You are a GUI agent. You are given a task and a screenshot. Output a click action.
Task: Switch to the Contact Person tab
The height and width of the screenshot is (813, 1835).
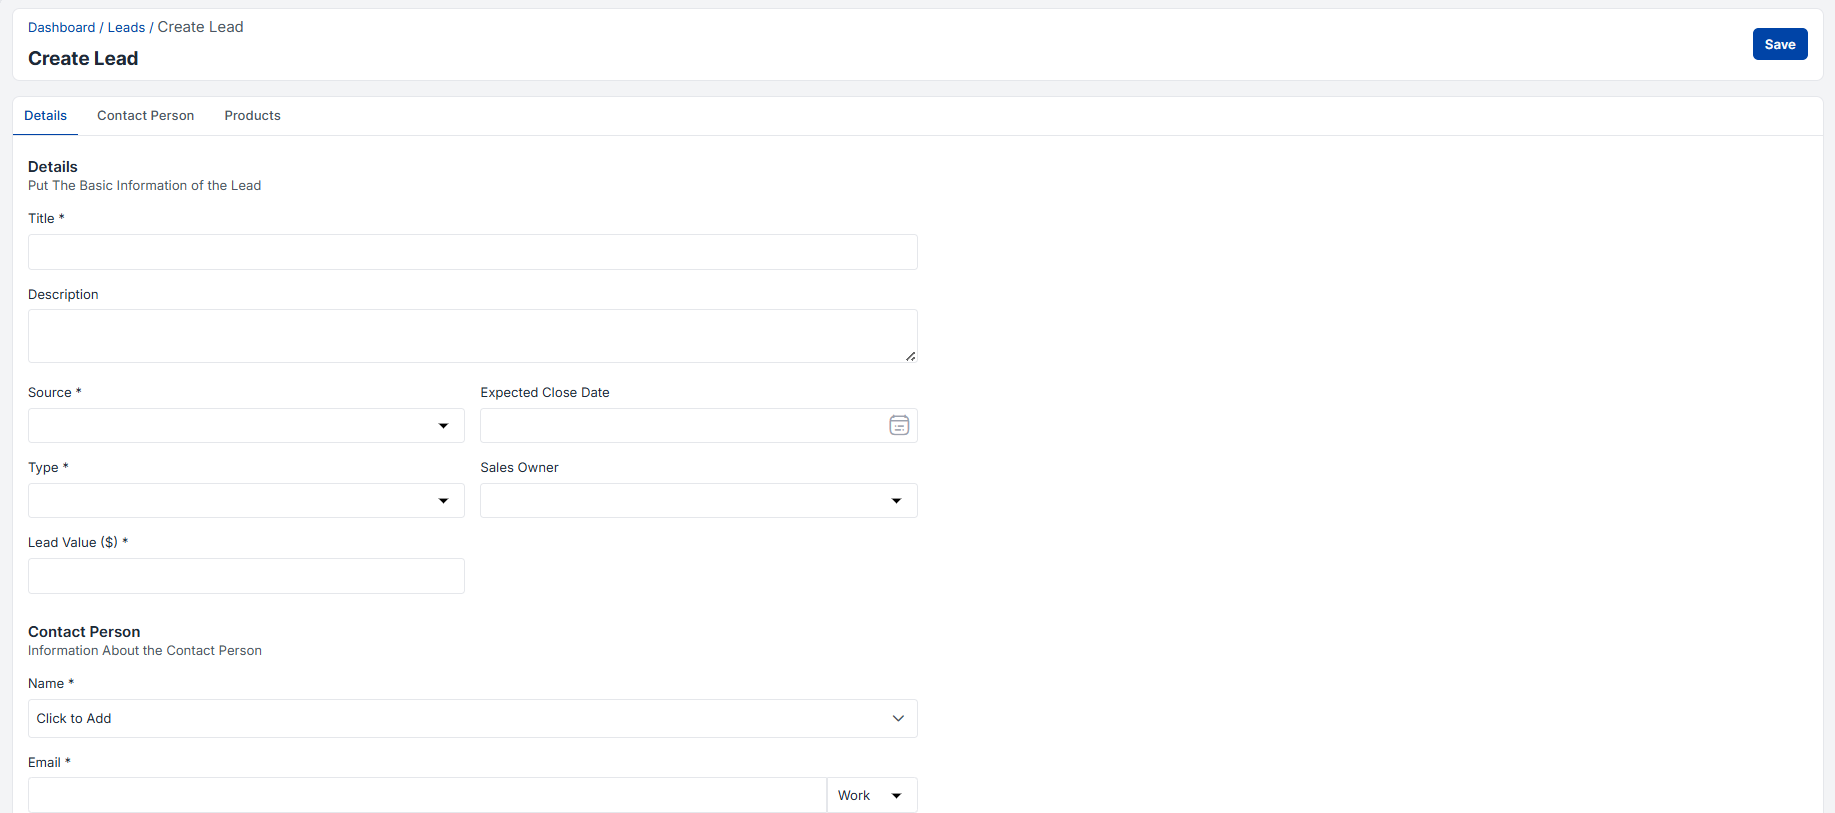(145, 116)
